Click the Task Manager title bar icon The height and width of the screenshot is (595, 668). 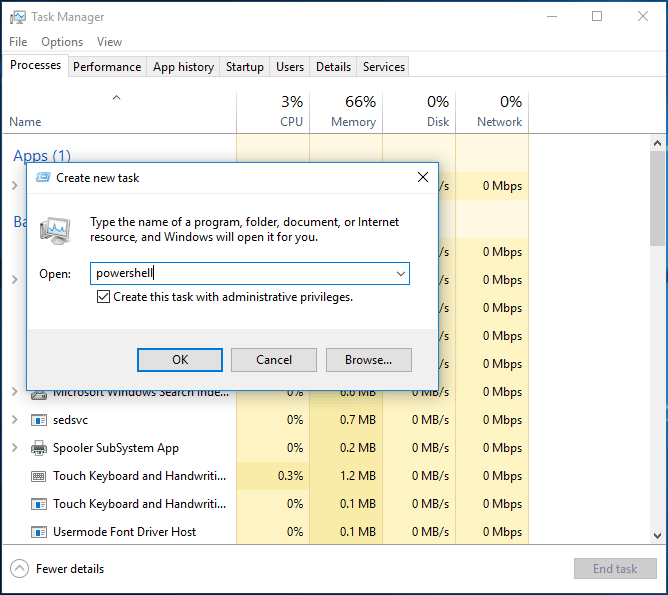click(x=17, y=17)
